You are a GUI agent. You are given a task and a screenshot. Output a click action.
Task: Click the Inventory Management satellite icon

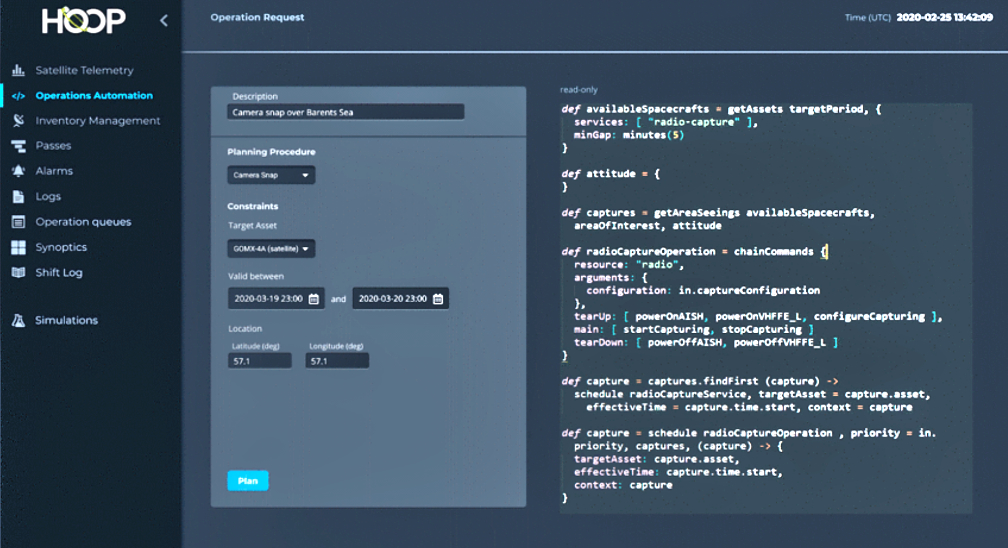click(17, 121)
